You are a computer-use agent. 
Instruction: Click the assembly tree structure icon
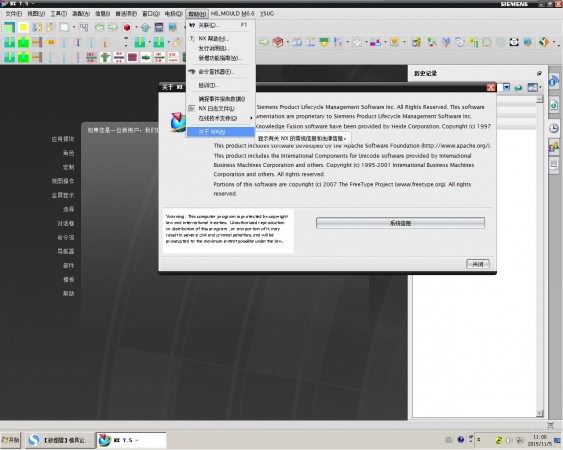coord(84,27)
